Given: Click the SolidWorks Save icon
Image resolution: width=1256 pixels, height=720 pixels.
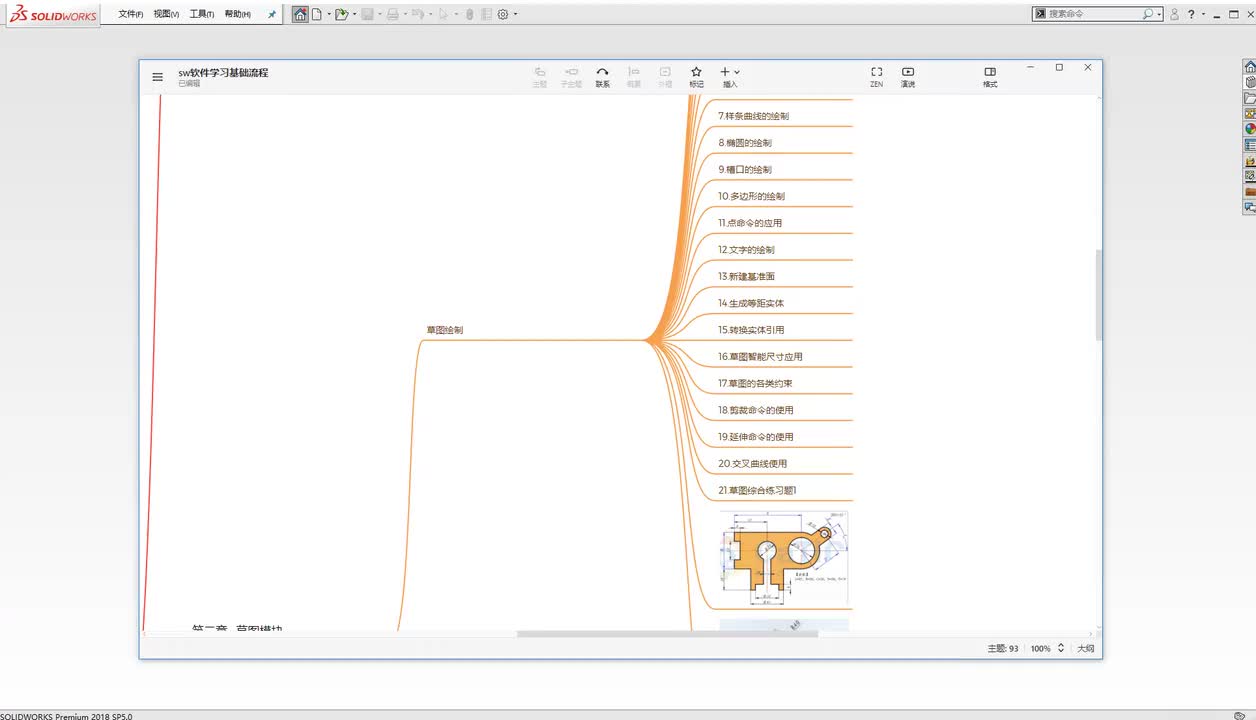Looking at the screenshot, I should click(x=367, y=14).
